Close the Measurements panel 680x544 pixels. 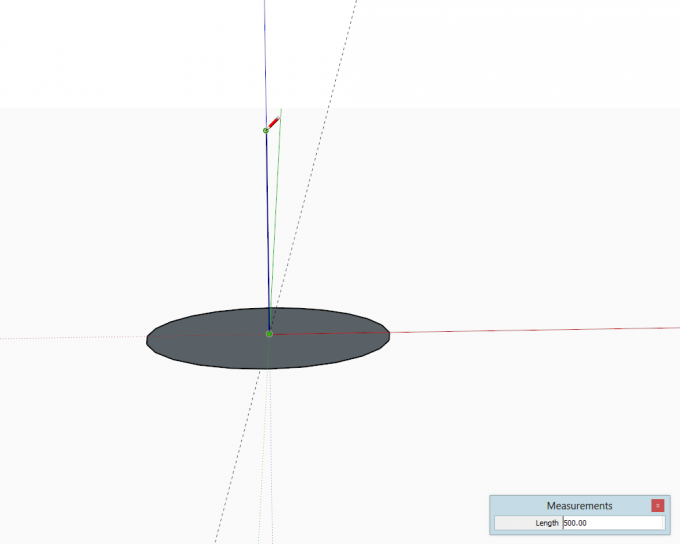click(x=657, y=505)
